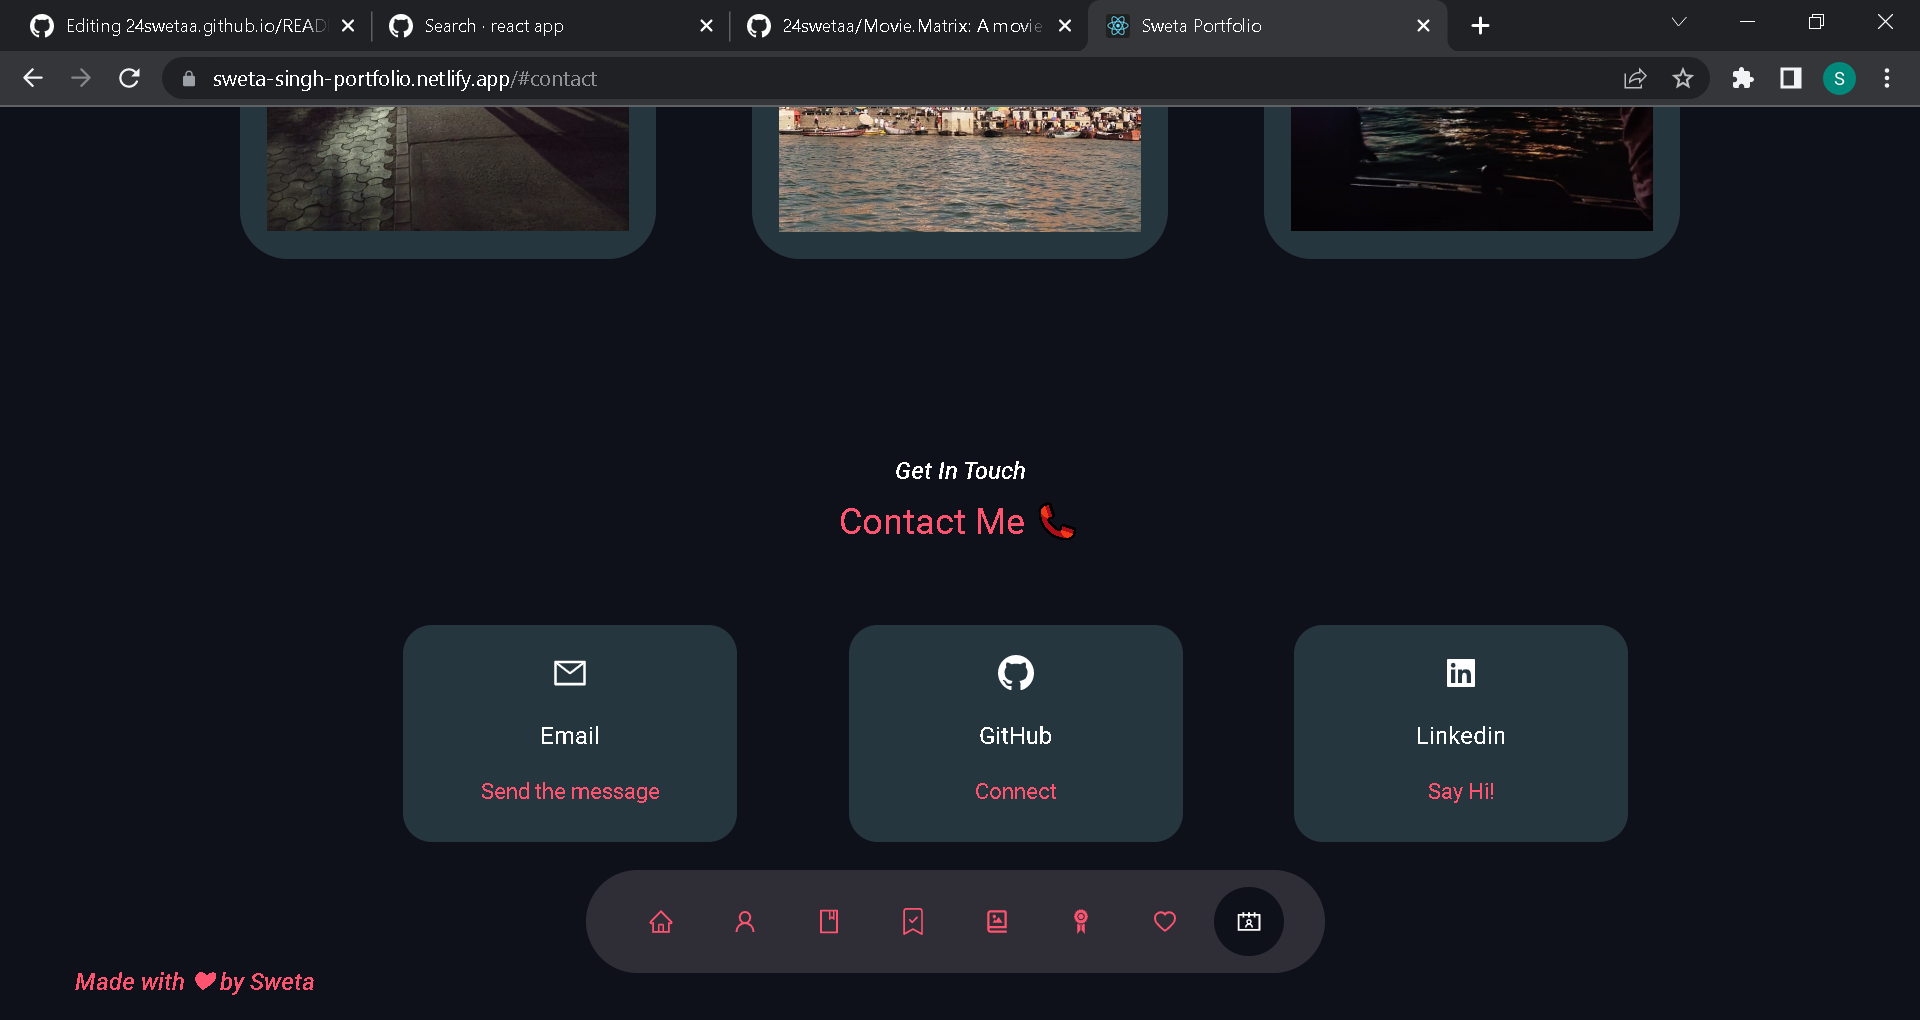Open Send the message link
1920x1020 pixels.
tap(570, 791)
